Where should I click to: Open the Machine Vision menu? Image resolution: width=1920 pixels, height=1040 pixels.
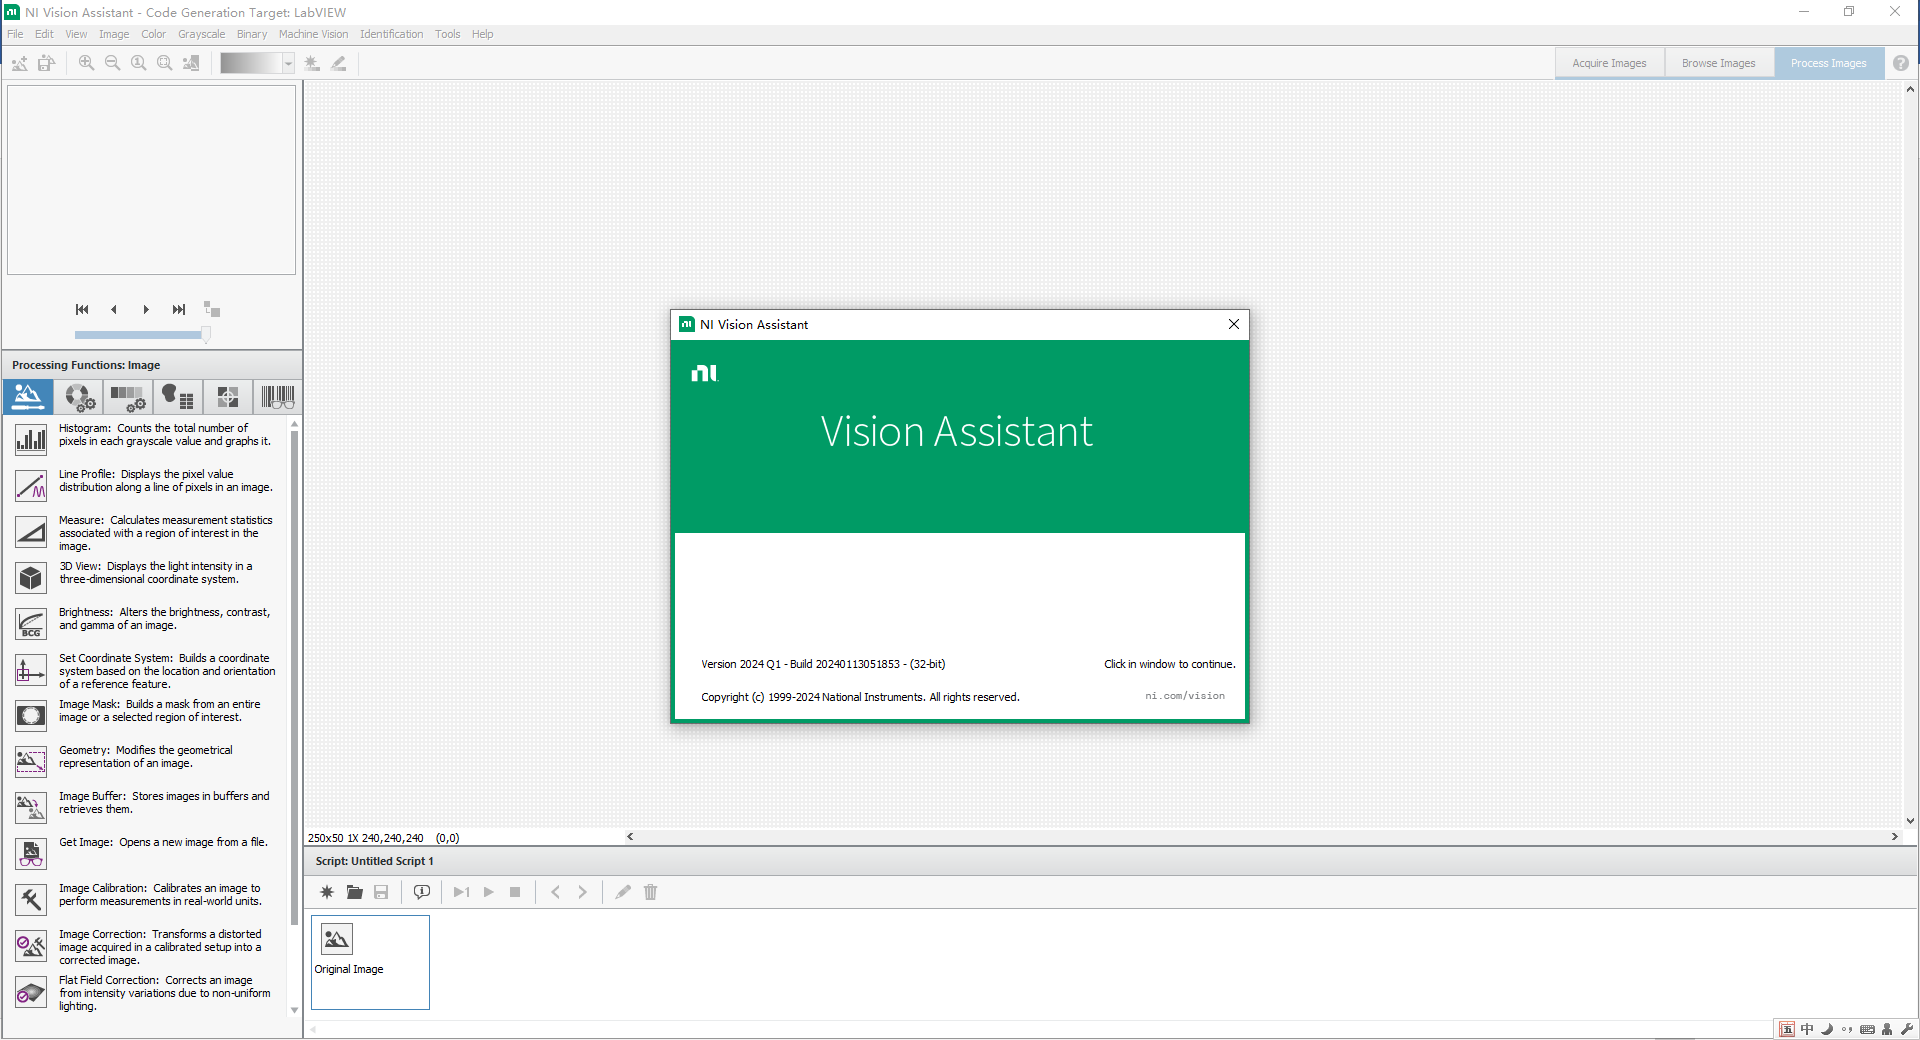[313, 34]
